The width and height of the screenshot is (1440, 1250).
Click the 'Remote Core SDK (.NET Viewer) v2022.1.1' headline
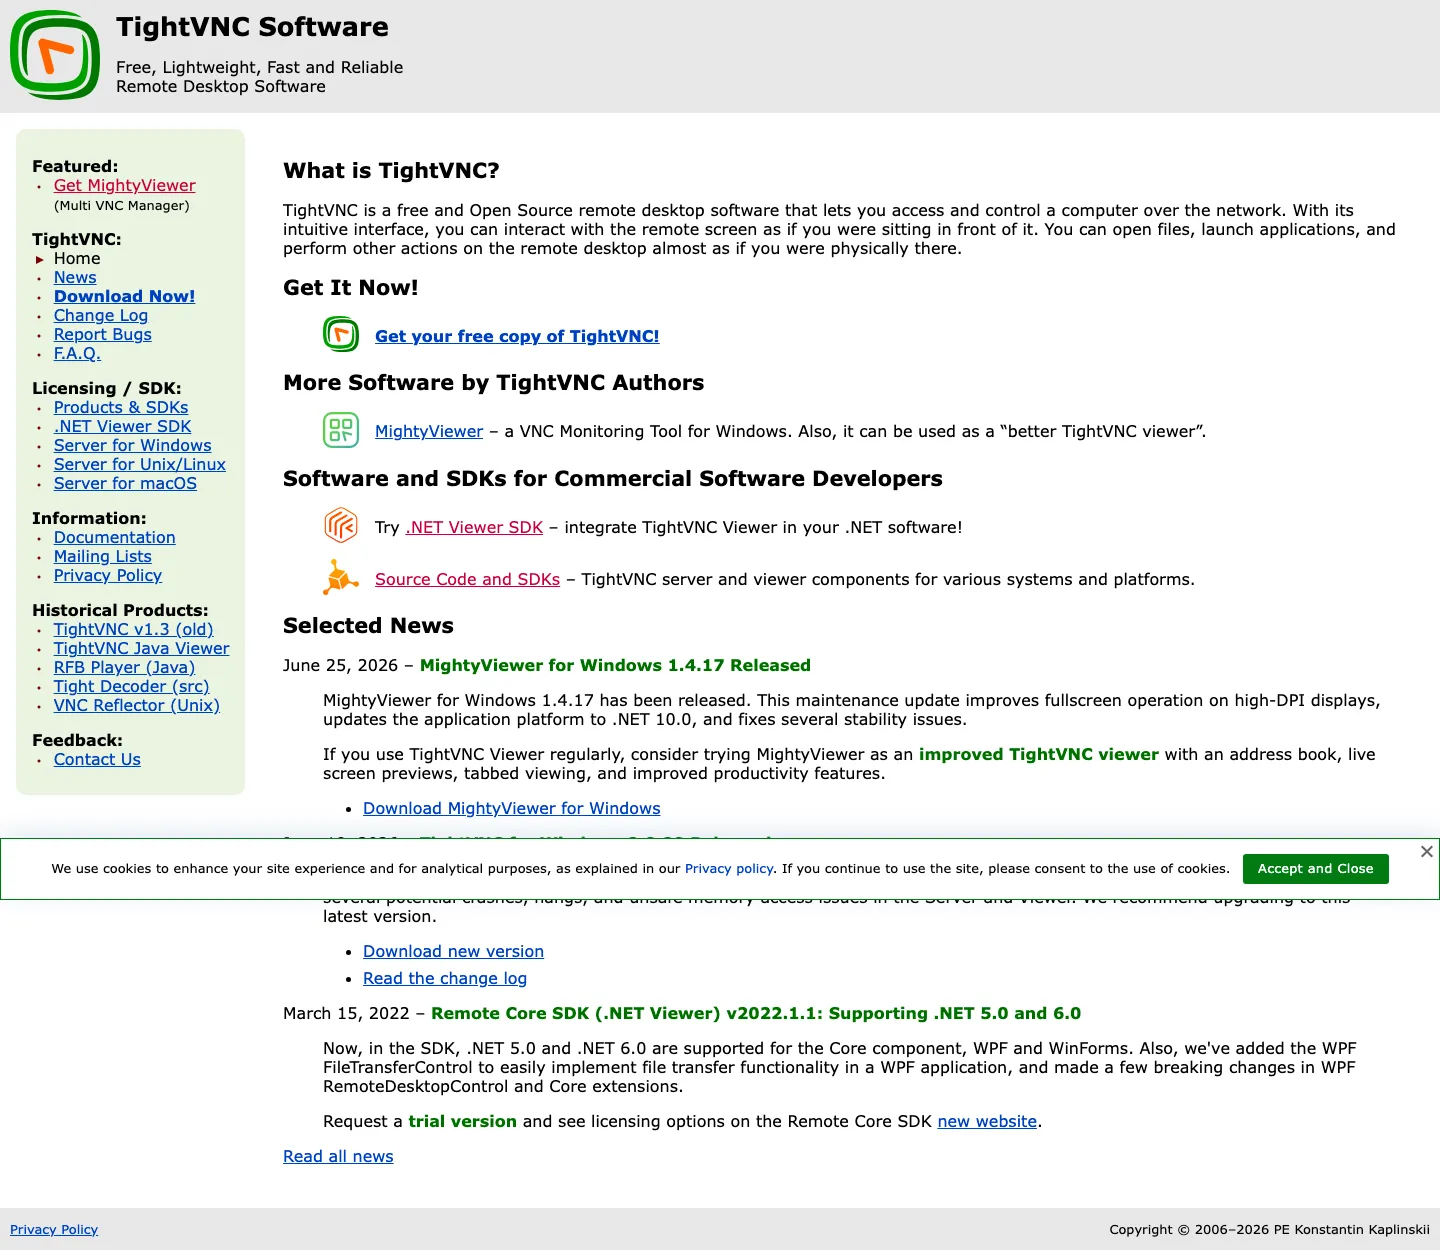[x=756, y=1013]
